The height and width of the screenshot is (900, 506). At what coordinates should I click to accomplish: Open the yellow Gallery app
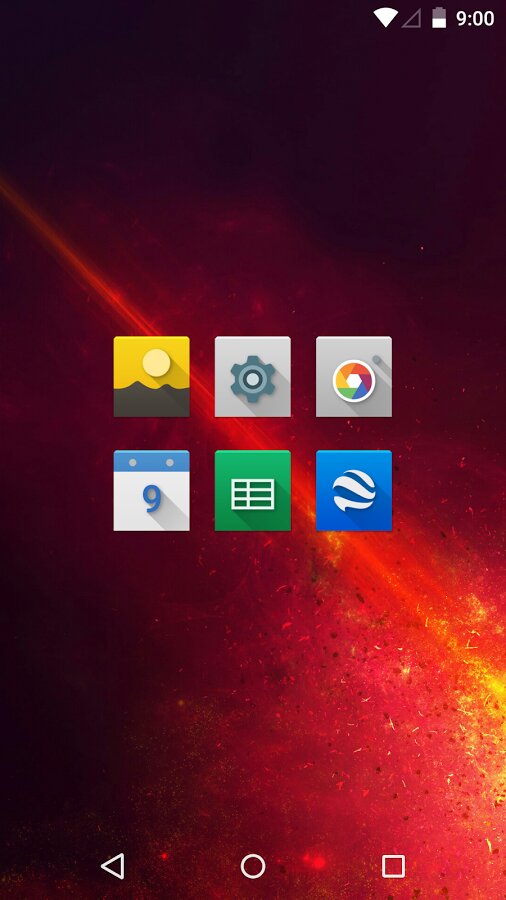[x=151, y=377]
